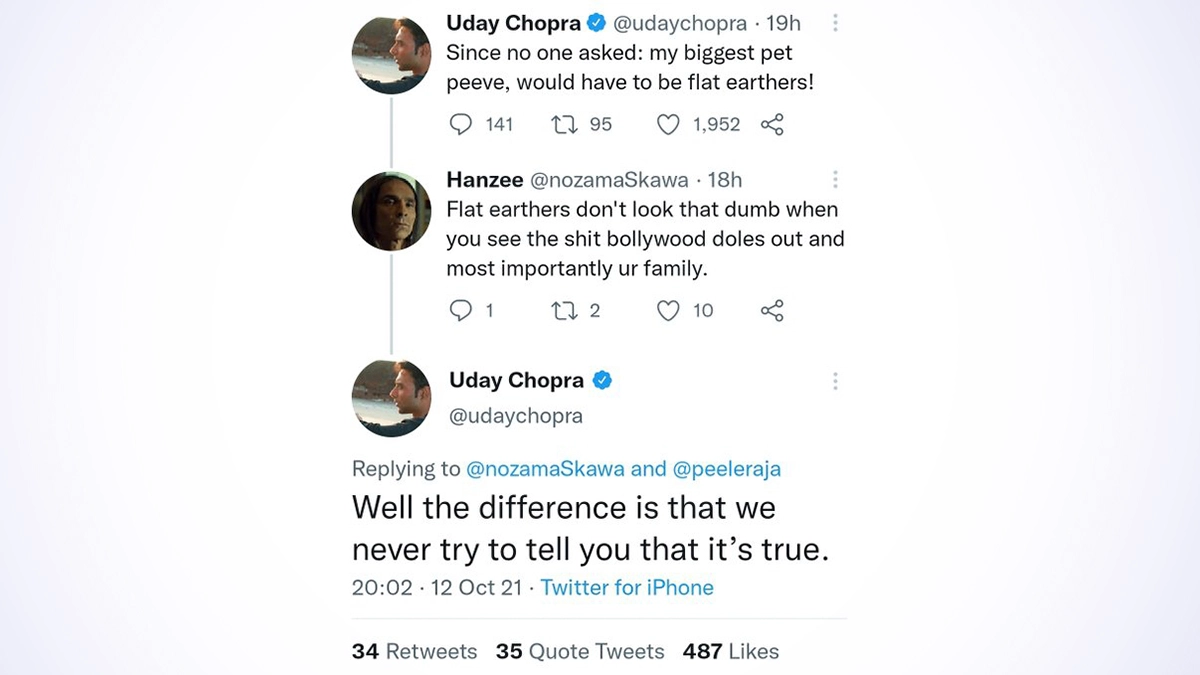
Task: Retweet the flat earthers pet peeve tweet
Action: 563,124
